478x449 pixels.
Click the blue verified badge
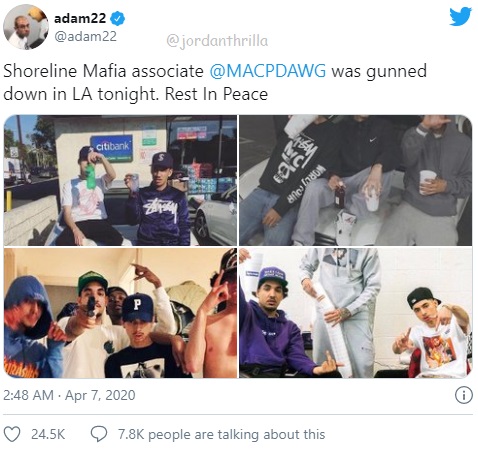[x=118, y=18]
